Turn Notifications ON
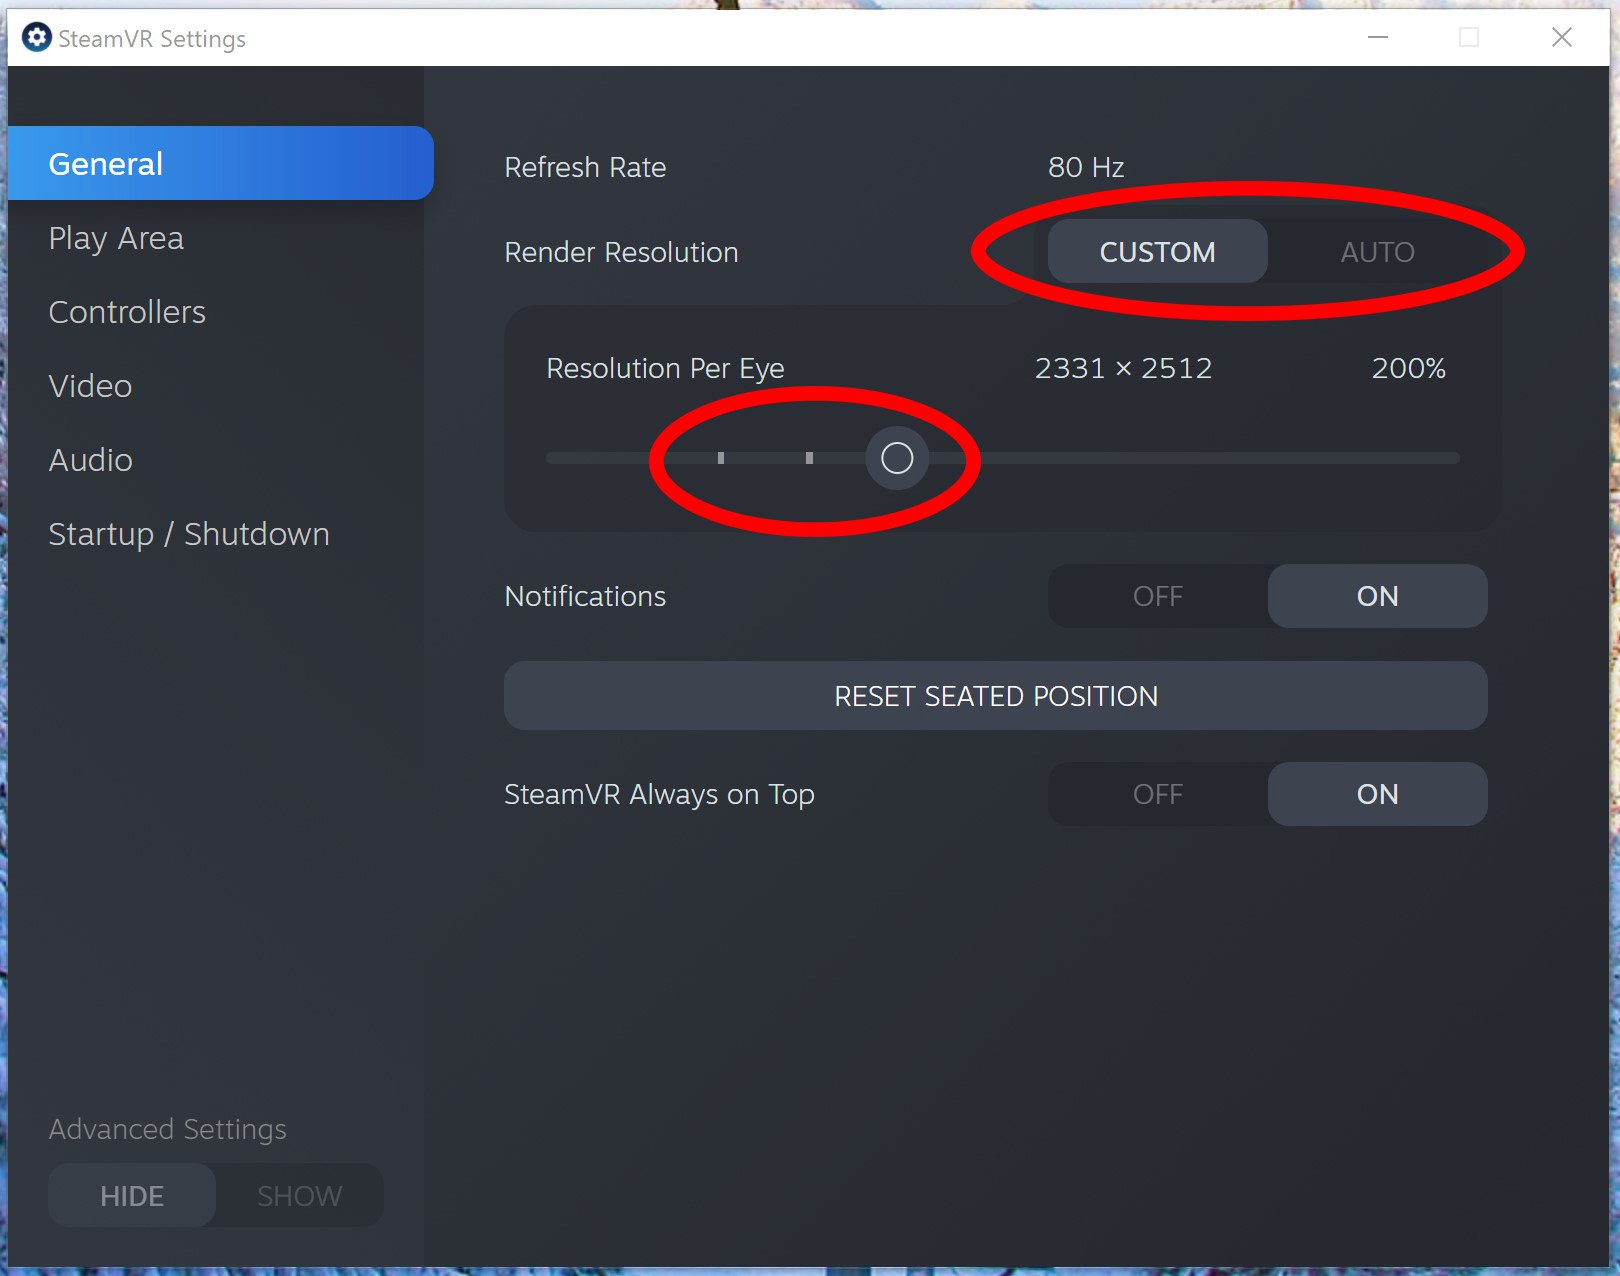 pyautogui.click(x=1378, y=596)
